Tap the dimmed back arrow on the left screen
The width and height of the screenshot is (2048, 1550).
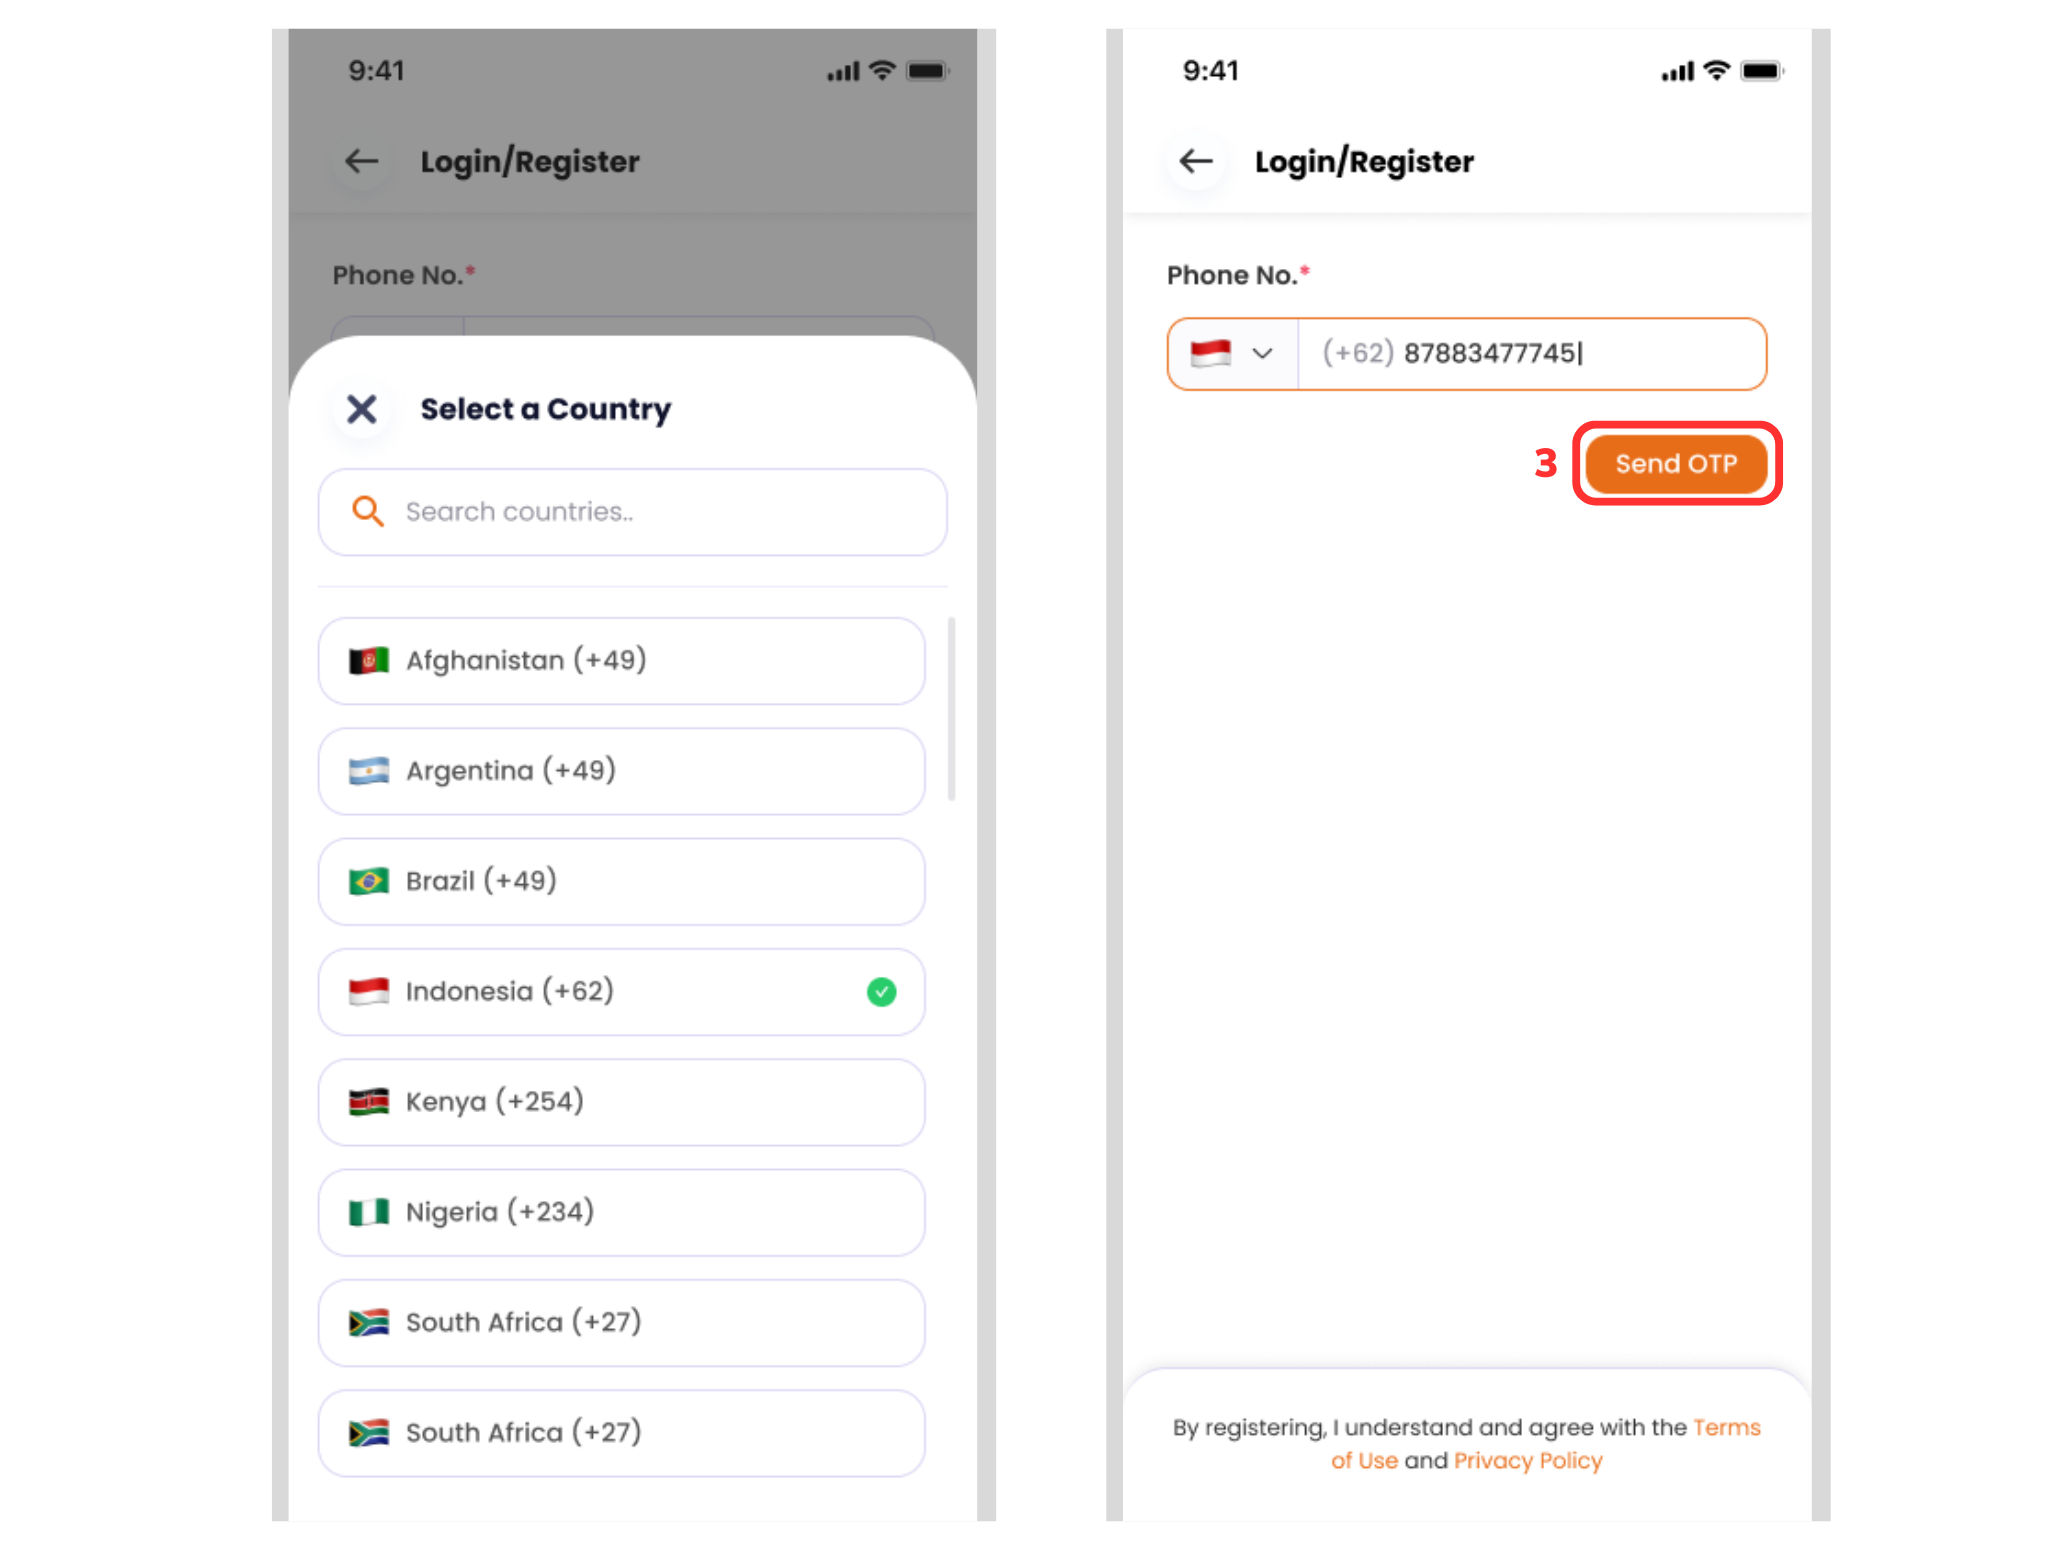pyautogui.click(x=361, y=161)
